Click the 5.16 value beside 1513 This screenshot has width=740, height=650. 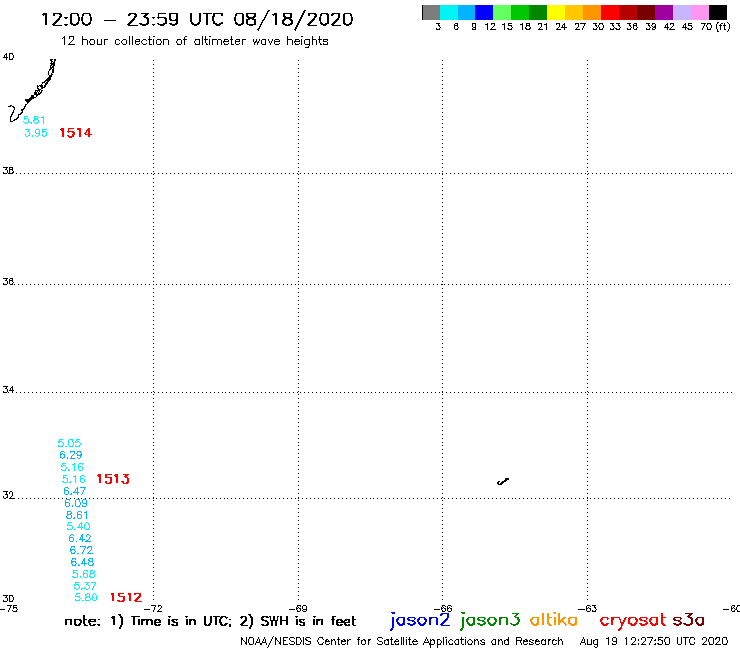[x=74, y=479]
